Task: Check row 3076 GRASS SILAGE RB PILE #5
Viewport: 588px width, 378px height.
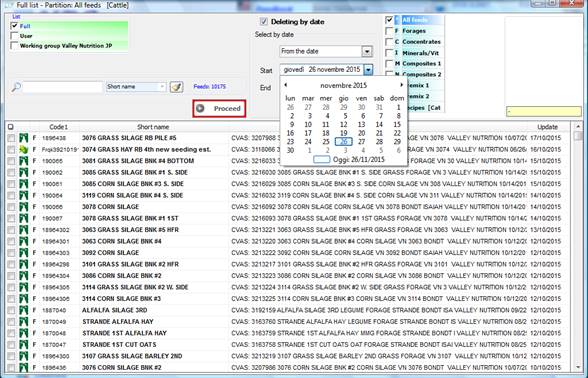Action: [x=12, y=138]
